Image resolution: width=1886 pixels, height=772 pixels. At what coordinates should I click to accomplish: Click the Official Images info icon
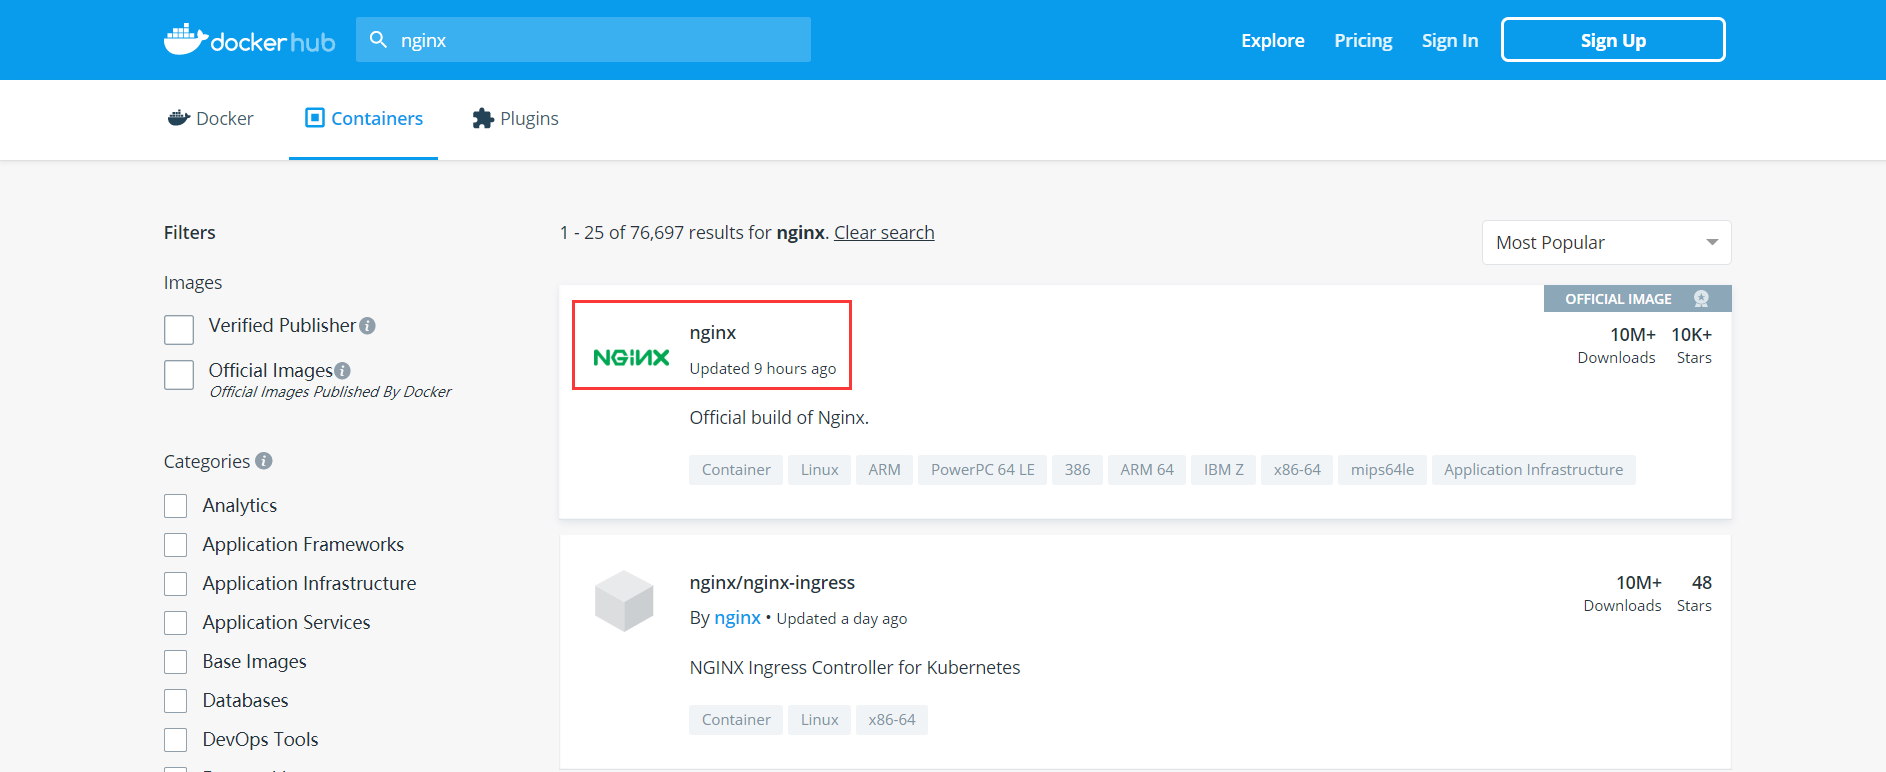click(342, 370)
